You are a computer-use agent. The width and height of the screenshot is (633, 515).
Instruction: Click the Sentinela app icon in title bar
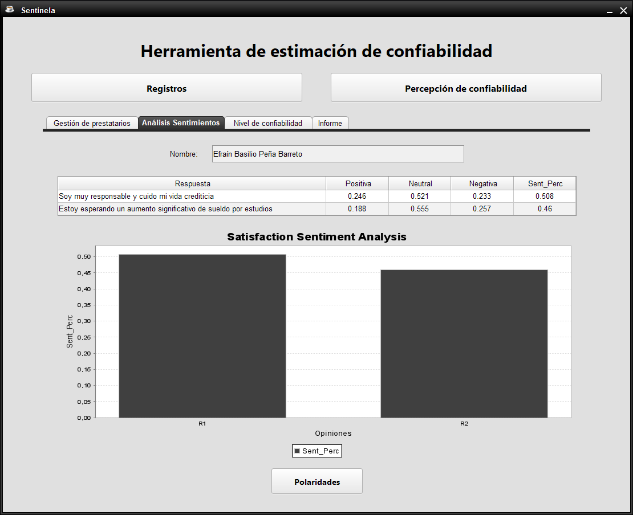[9, 9]
